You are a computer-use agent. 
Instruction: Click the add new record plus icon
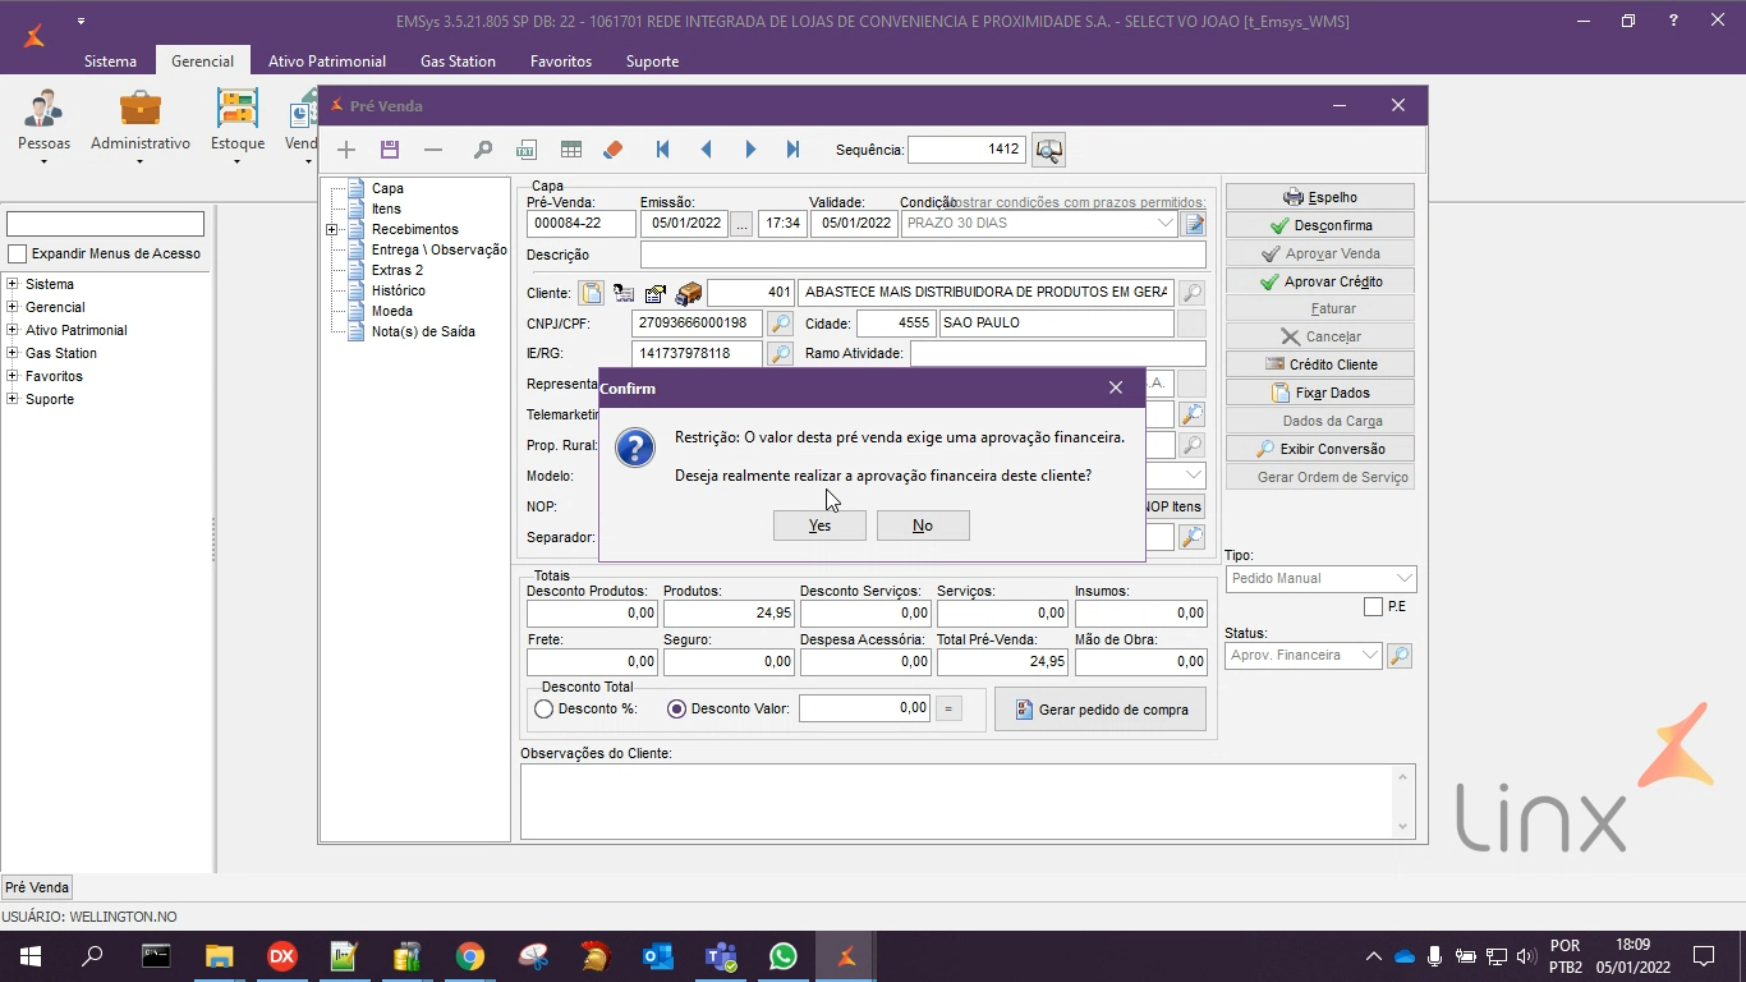(346, 150)
